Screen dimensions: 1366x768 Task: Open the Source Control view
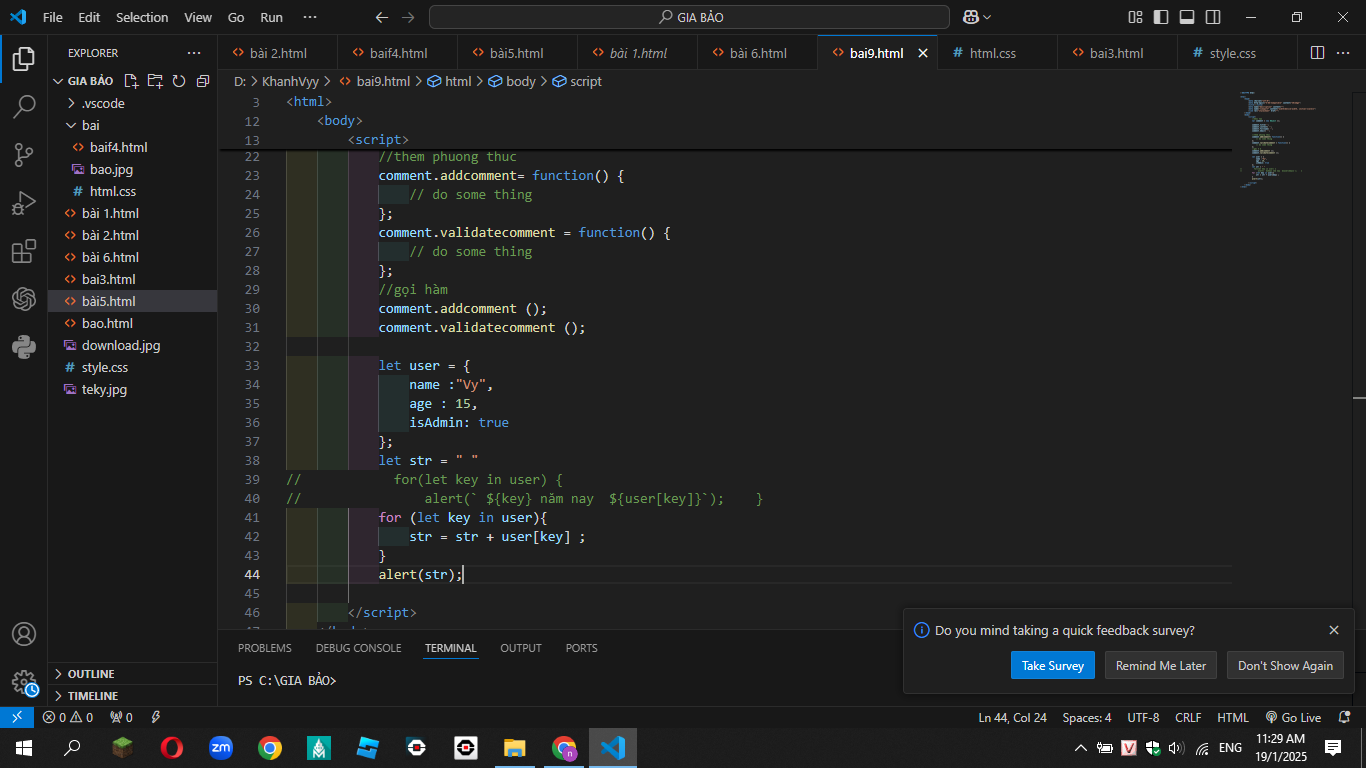24,155
